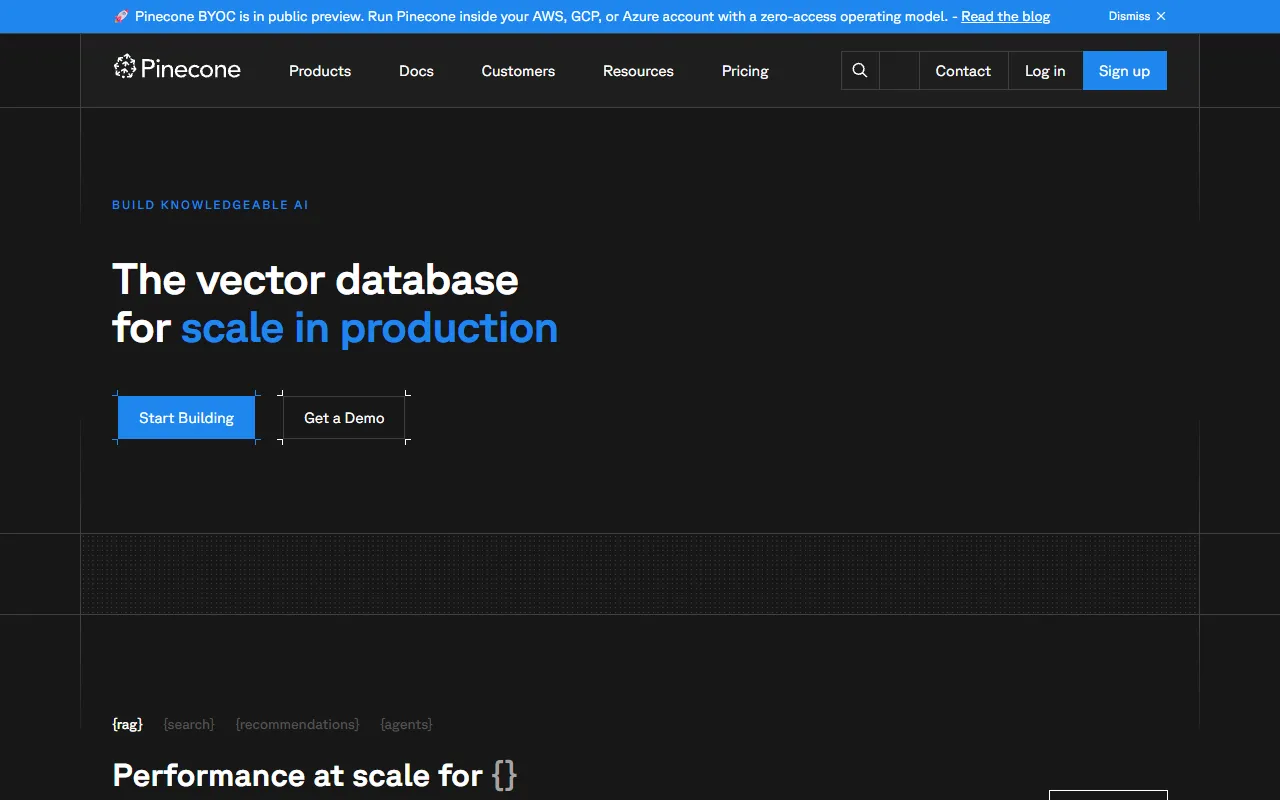Screen dimensions: 1280x800
Task: Request a demo via Get a Demo
Action: coord(344,418)
